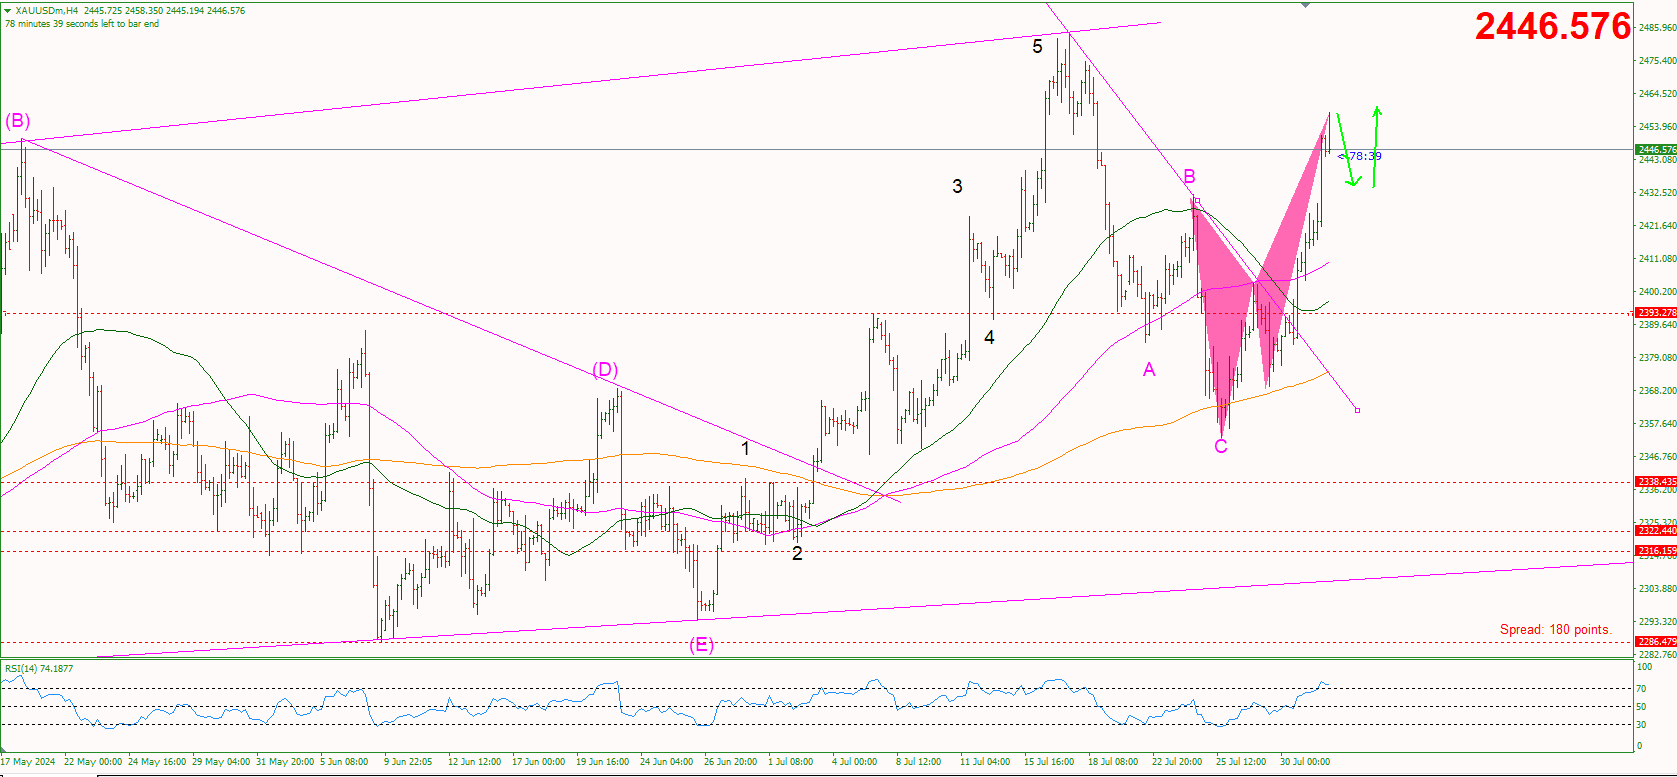The width and height of the screenshot is (1677, 777).
Task: Select the green upward arrow drawing
Action: tap(1376, 146)
